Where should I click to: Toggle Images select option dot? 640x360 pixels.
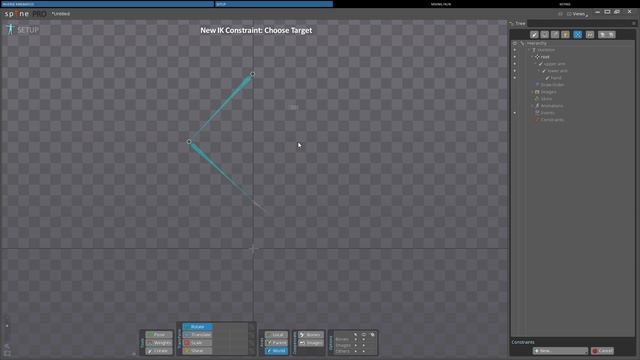click(x=356, y=345)
